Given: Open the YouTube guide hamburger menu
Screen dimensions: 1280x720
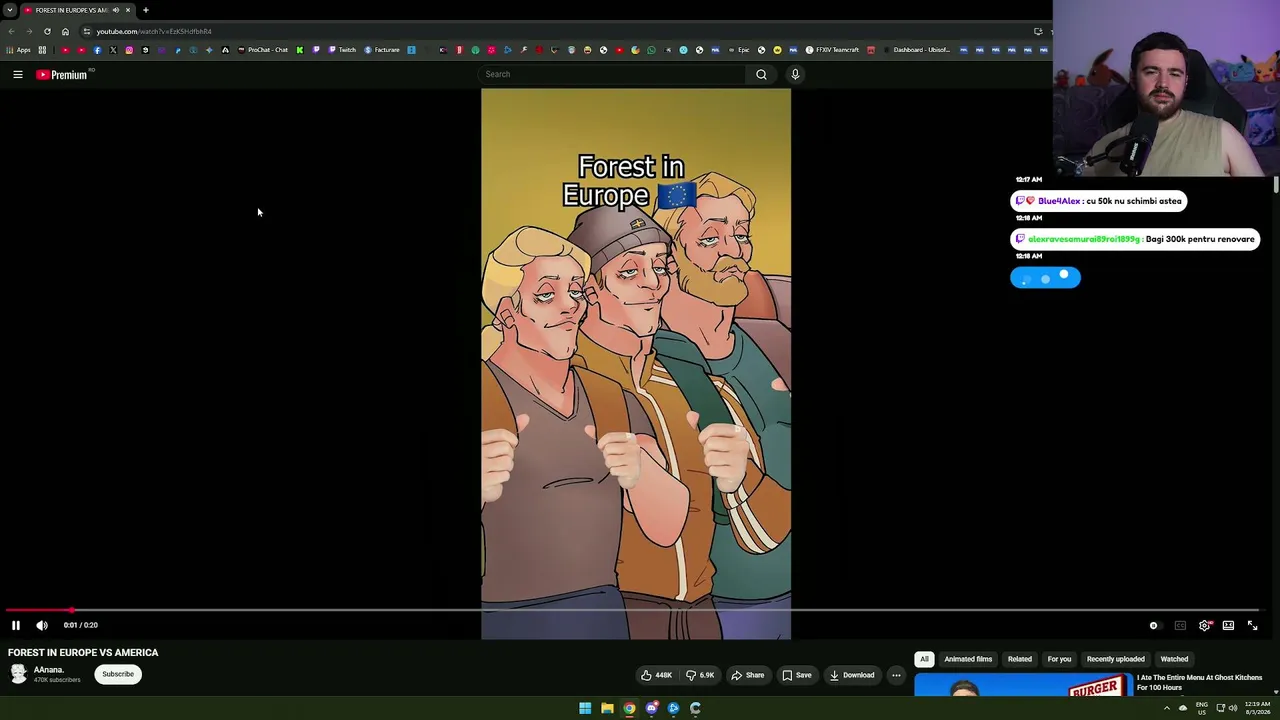Looking at the screenshot, I should (x=17, y=74).
